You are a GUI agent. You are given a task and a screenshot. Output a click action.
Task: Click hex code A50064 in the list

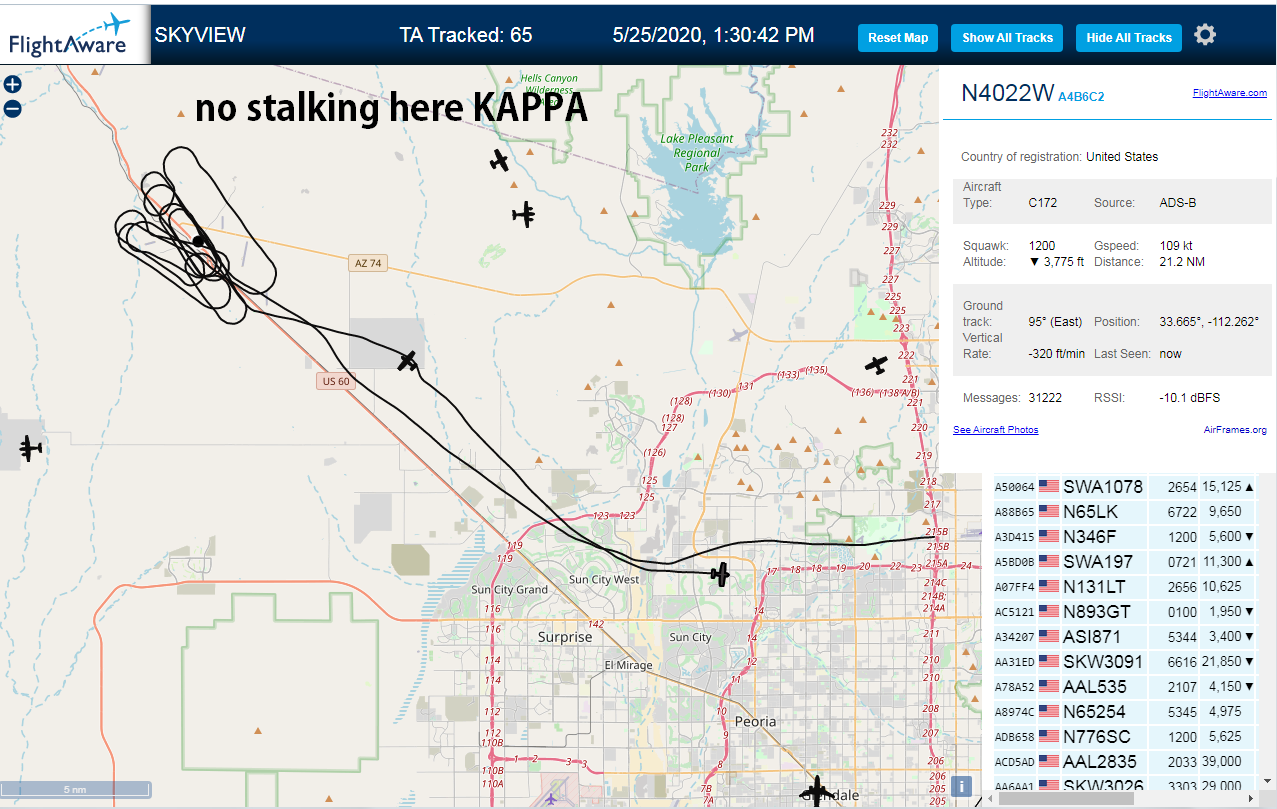point(1013,488)
